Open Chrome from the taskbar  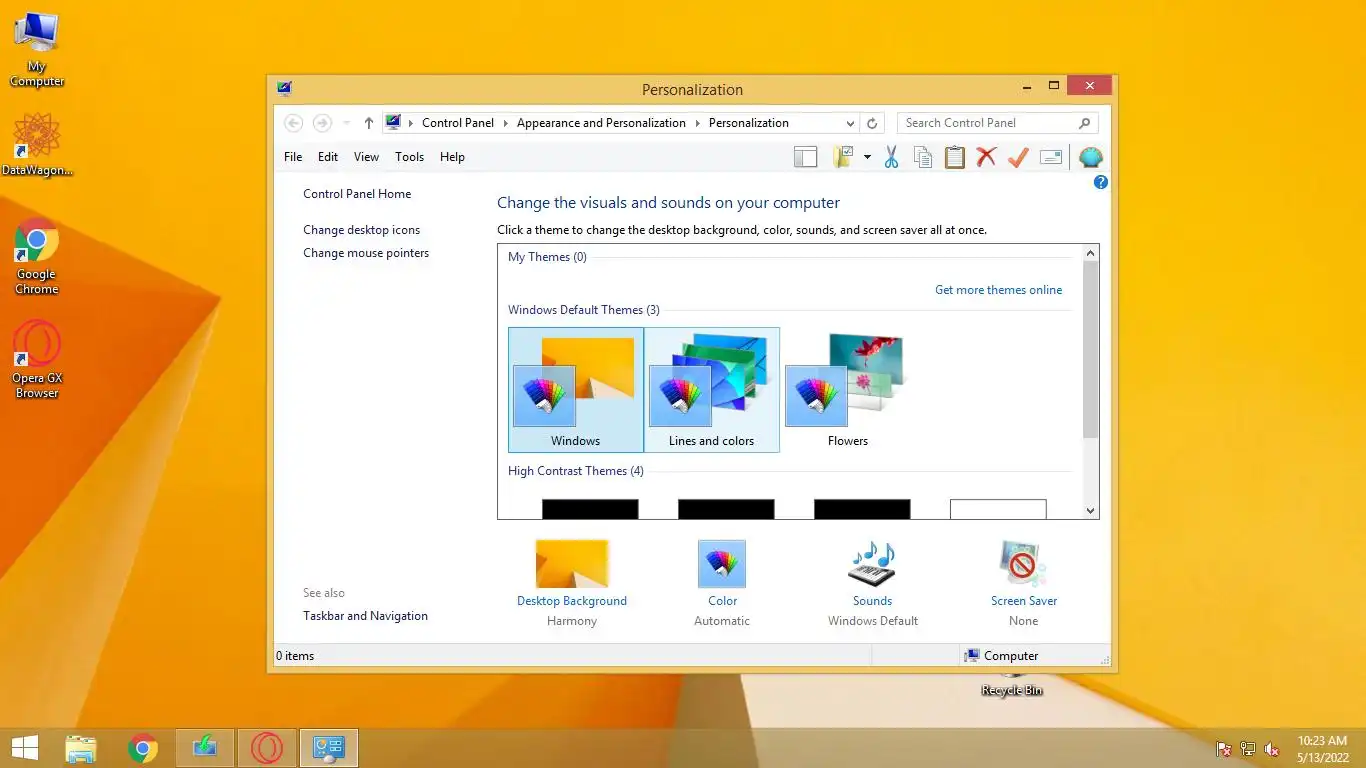coord(143,748)
